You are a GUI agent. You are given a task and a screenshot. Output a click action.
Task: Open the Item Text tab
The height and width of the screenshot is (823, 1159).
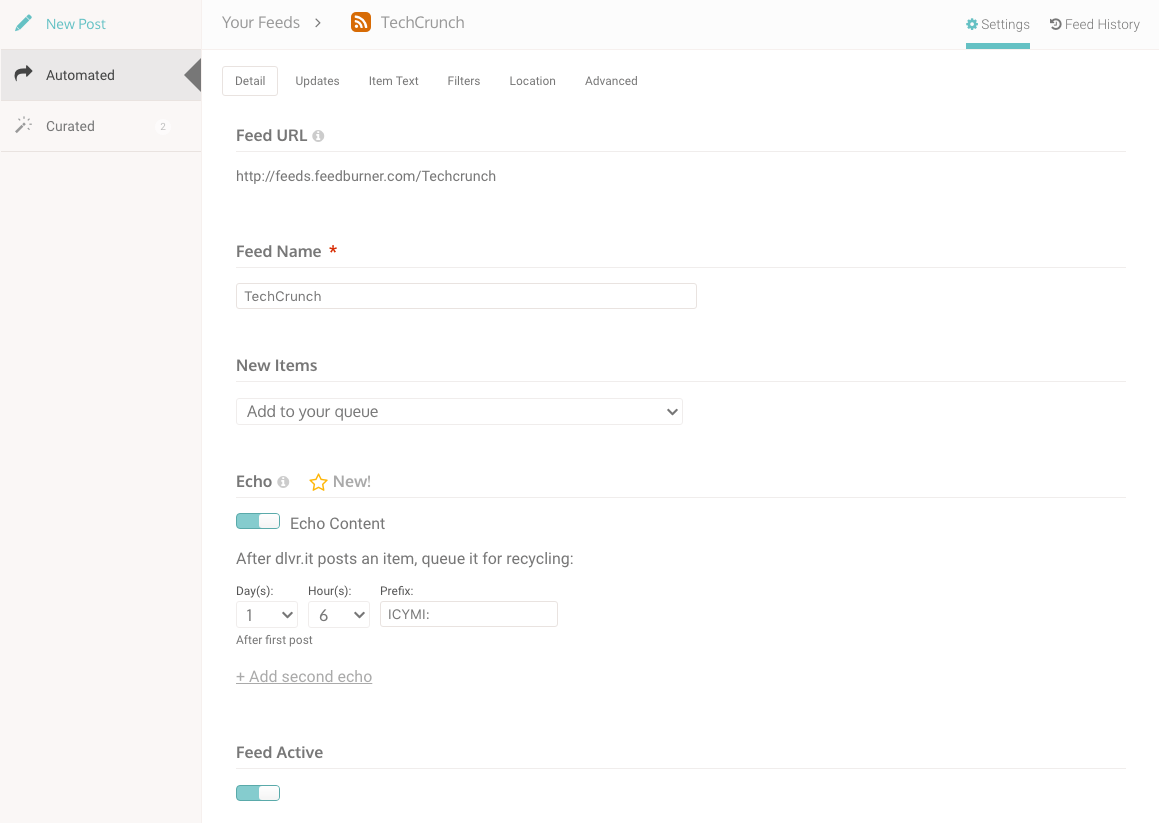click(393, 81)
